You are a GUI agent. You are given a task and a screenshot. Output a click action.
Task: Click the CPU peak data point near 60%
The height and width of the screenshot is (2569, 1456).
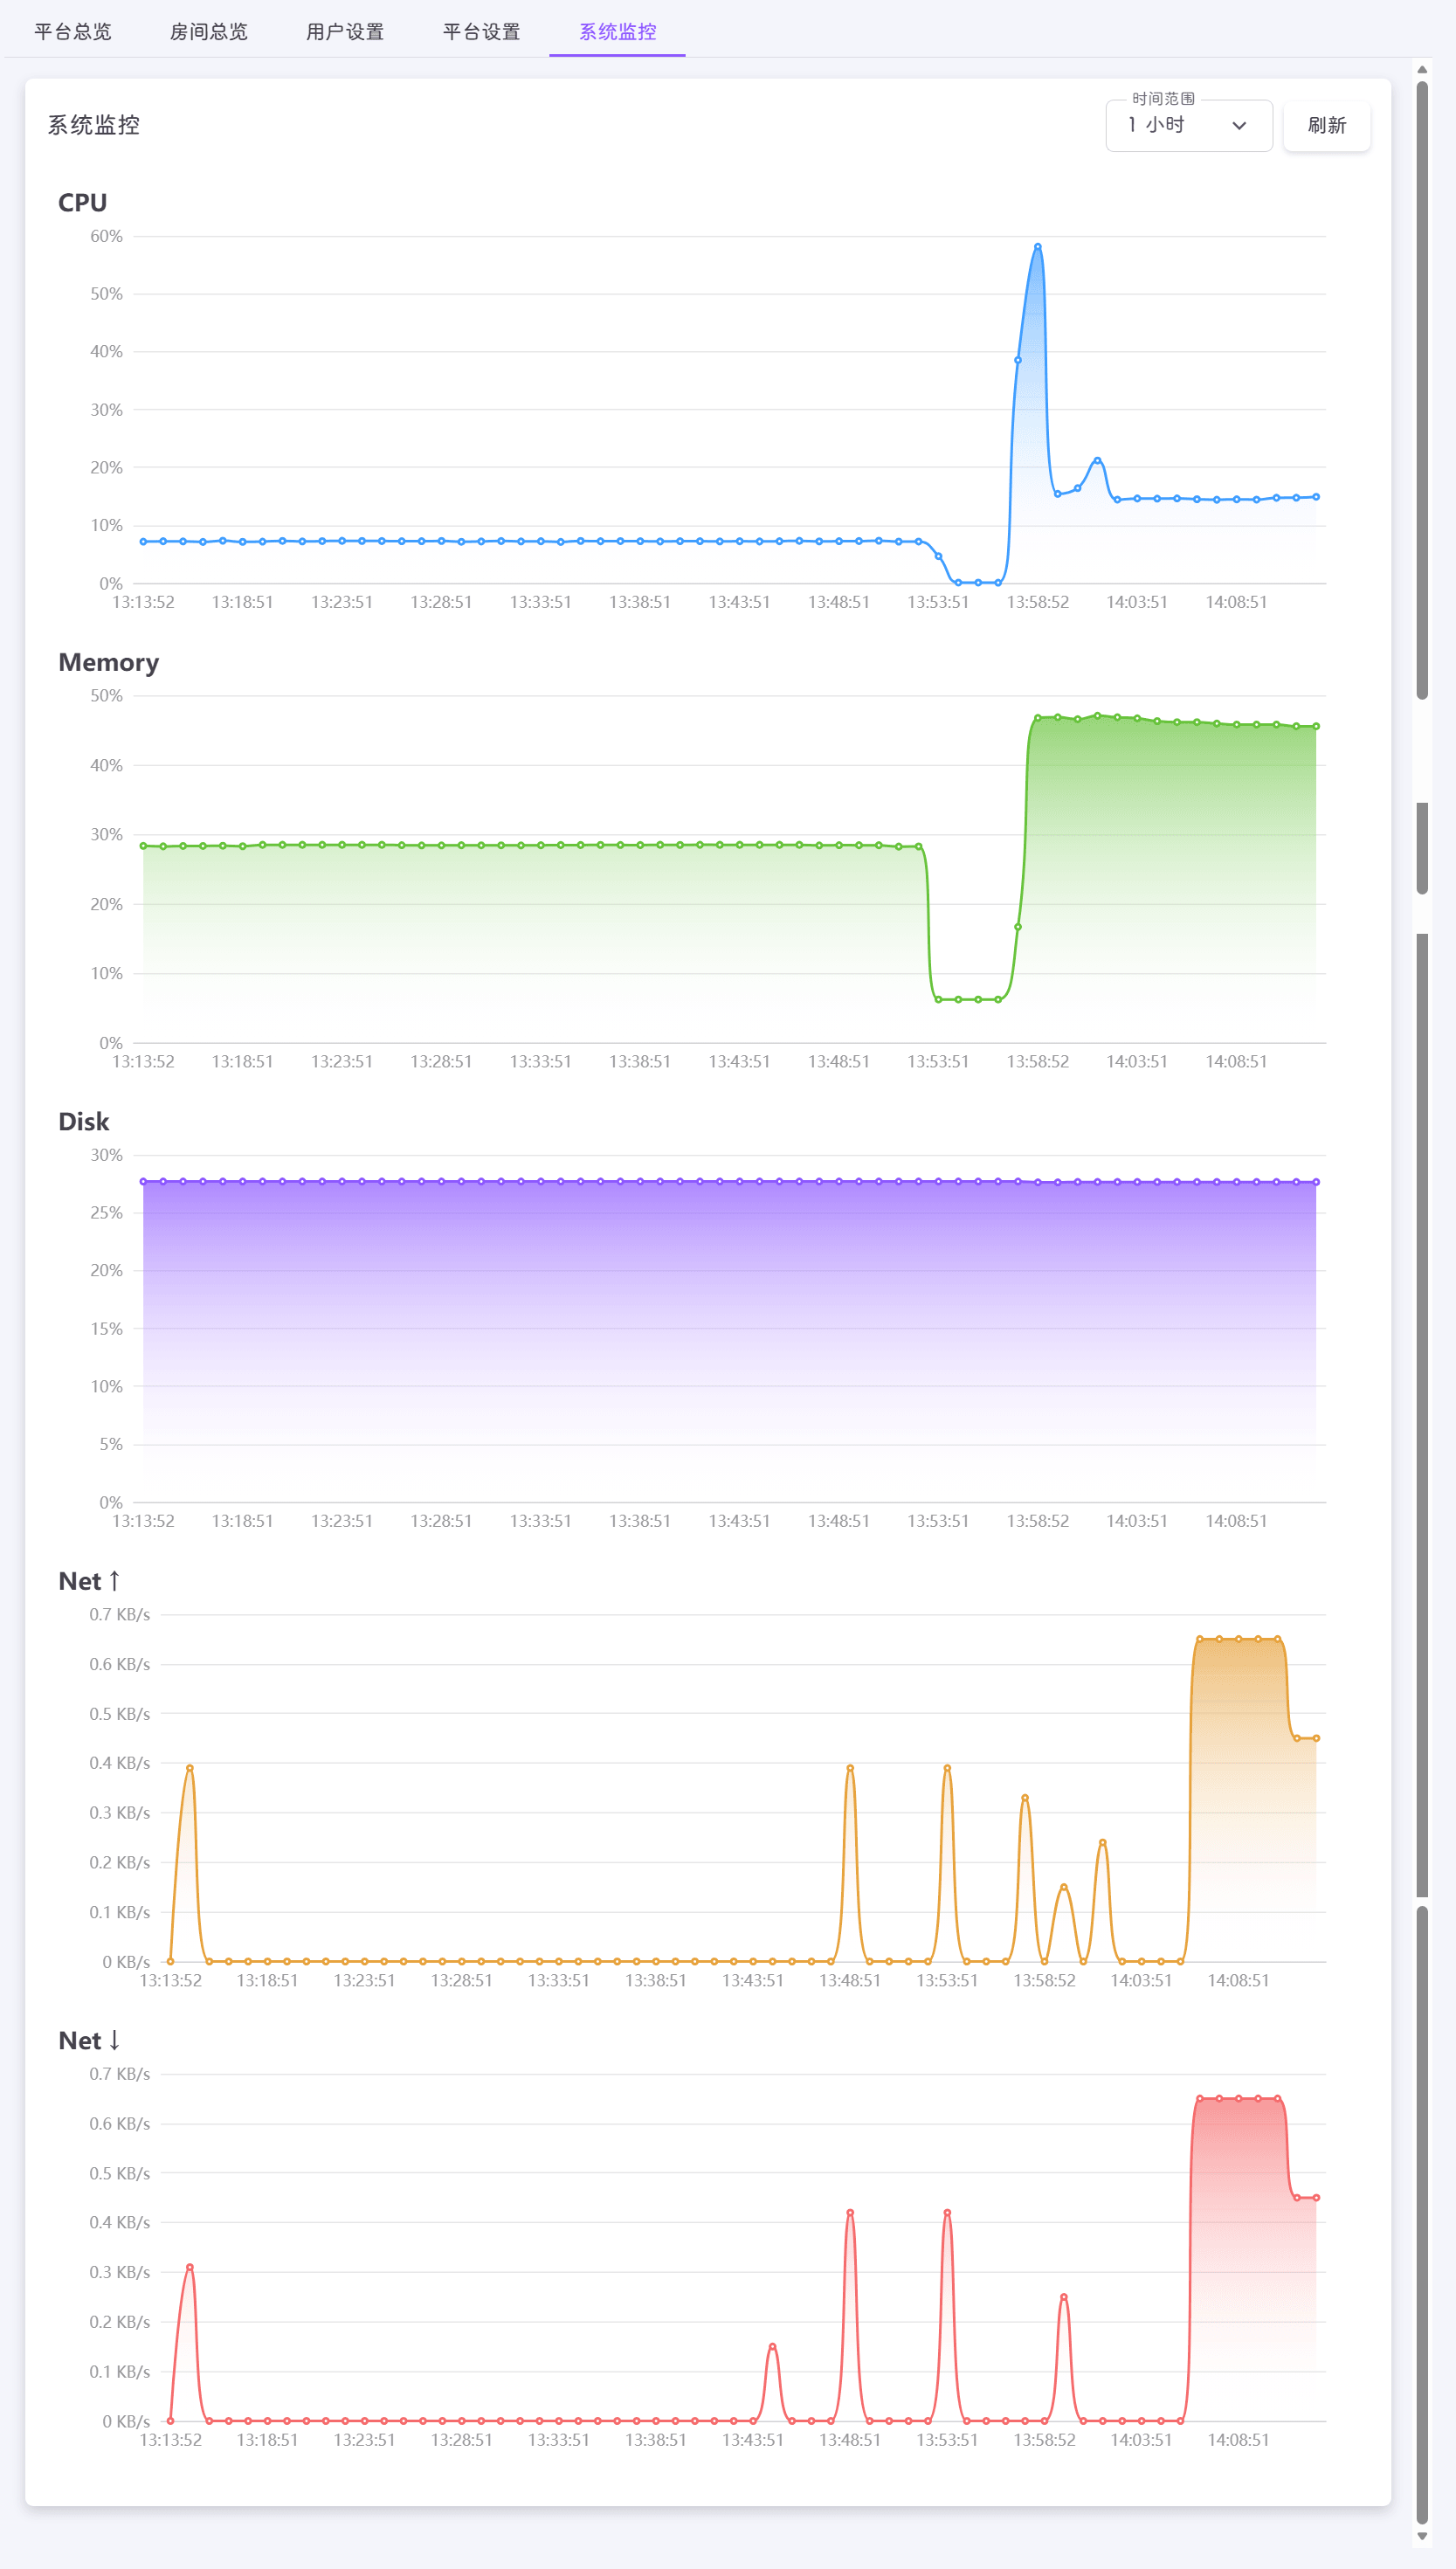point(1037,247)
